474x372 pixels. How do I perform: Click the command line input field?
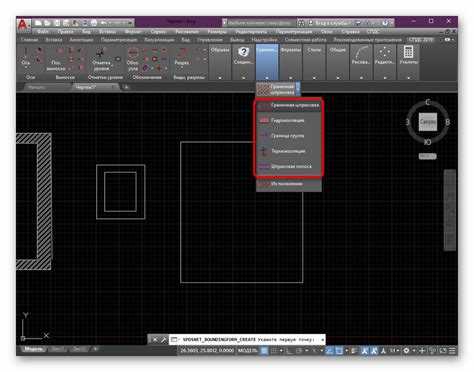(247, 340)
